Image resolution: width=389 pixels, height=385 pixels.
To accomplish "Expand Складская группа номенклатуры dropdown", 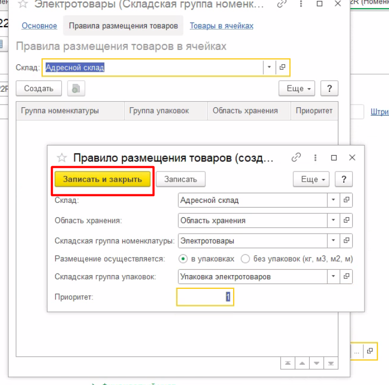I will [333, 241].
